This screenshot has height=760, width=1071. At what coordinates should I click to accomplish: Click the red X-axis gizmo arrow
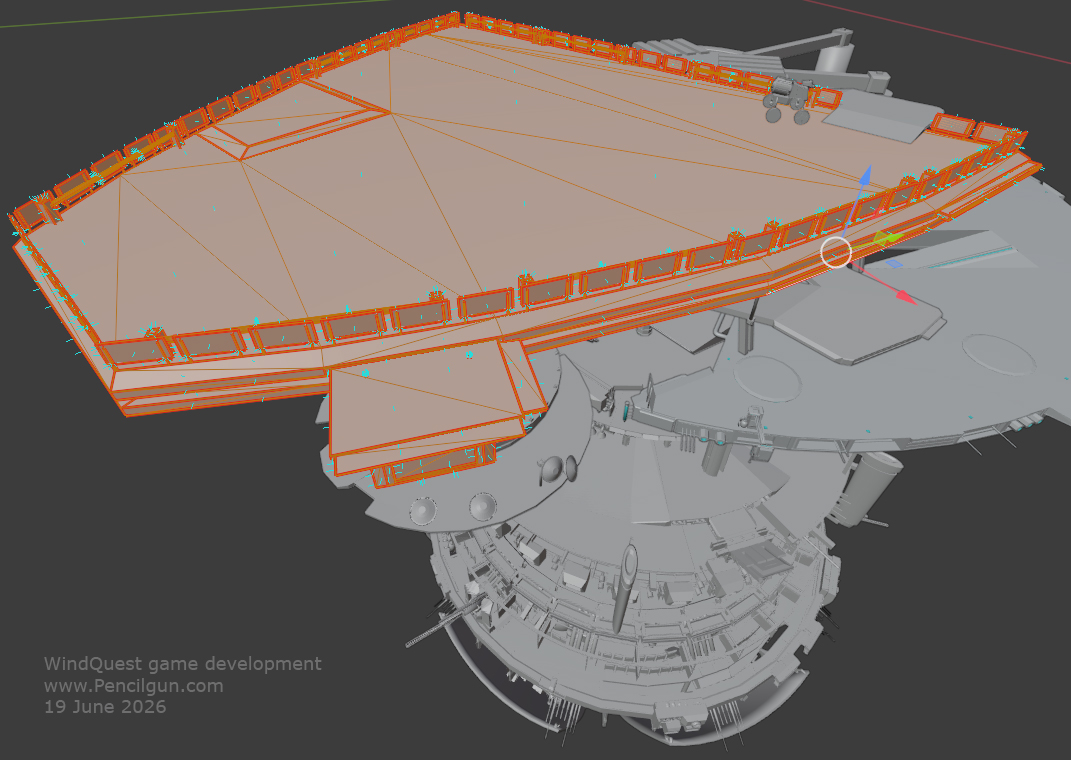coord(904,296)
